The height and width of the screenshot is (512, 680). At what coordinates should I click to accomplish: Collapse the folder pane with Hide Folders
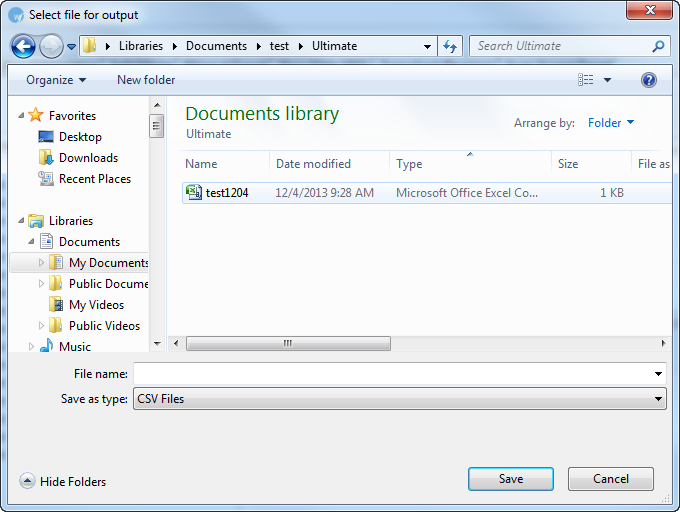click(x=63, y=481)
